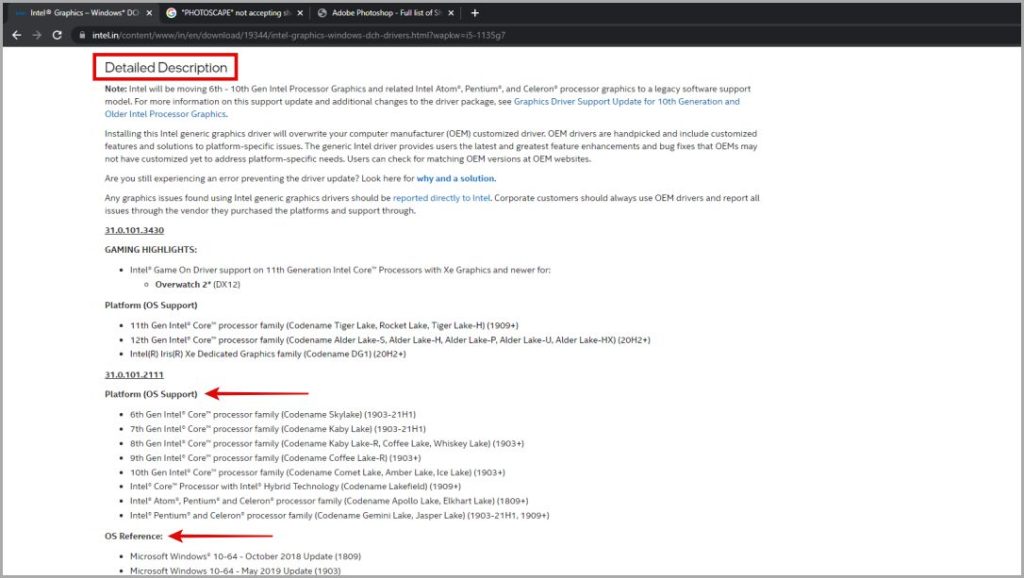Click the Lakefield Hybrid Technology line
Viewport: 1024px width, 578px height.
point(295,487)
